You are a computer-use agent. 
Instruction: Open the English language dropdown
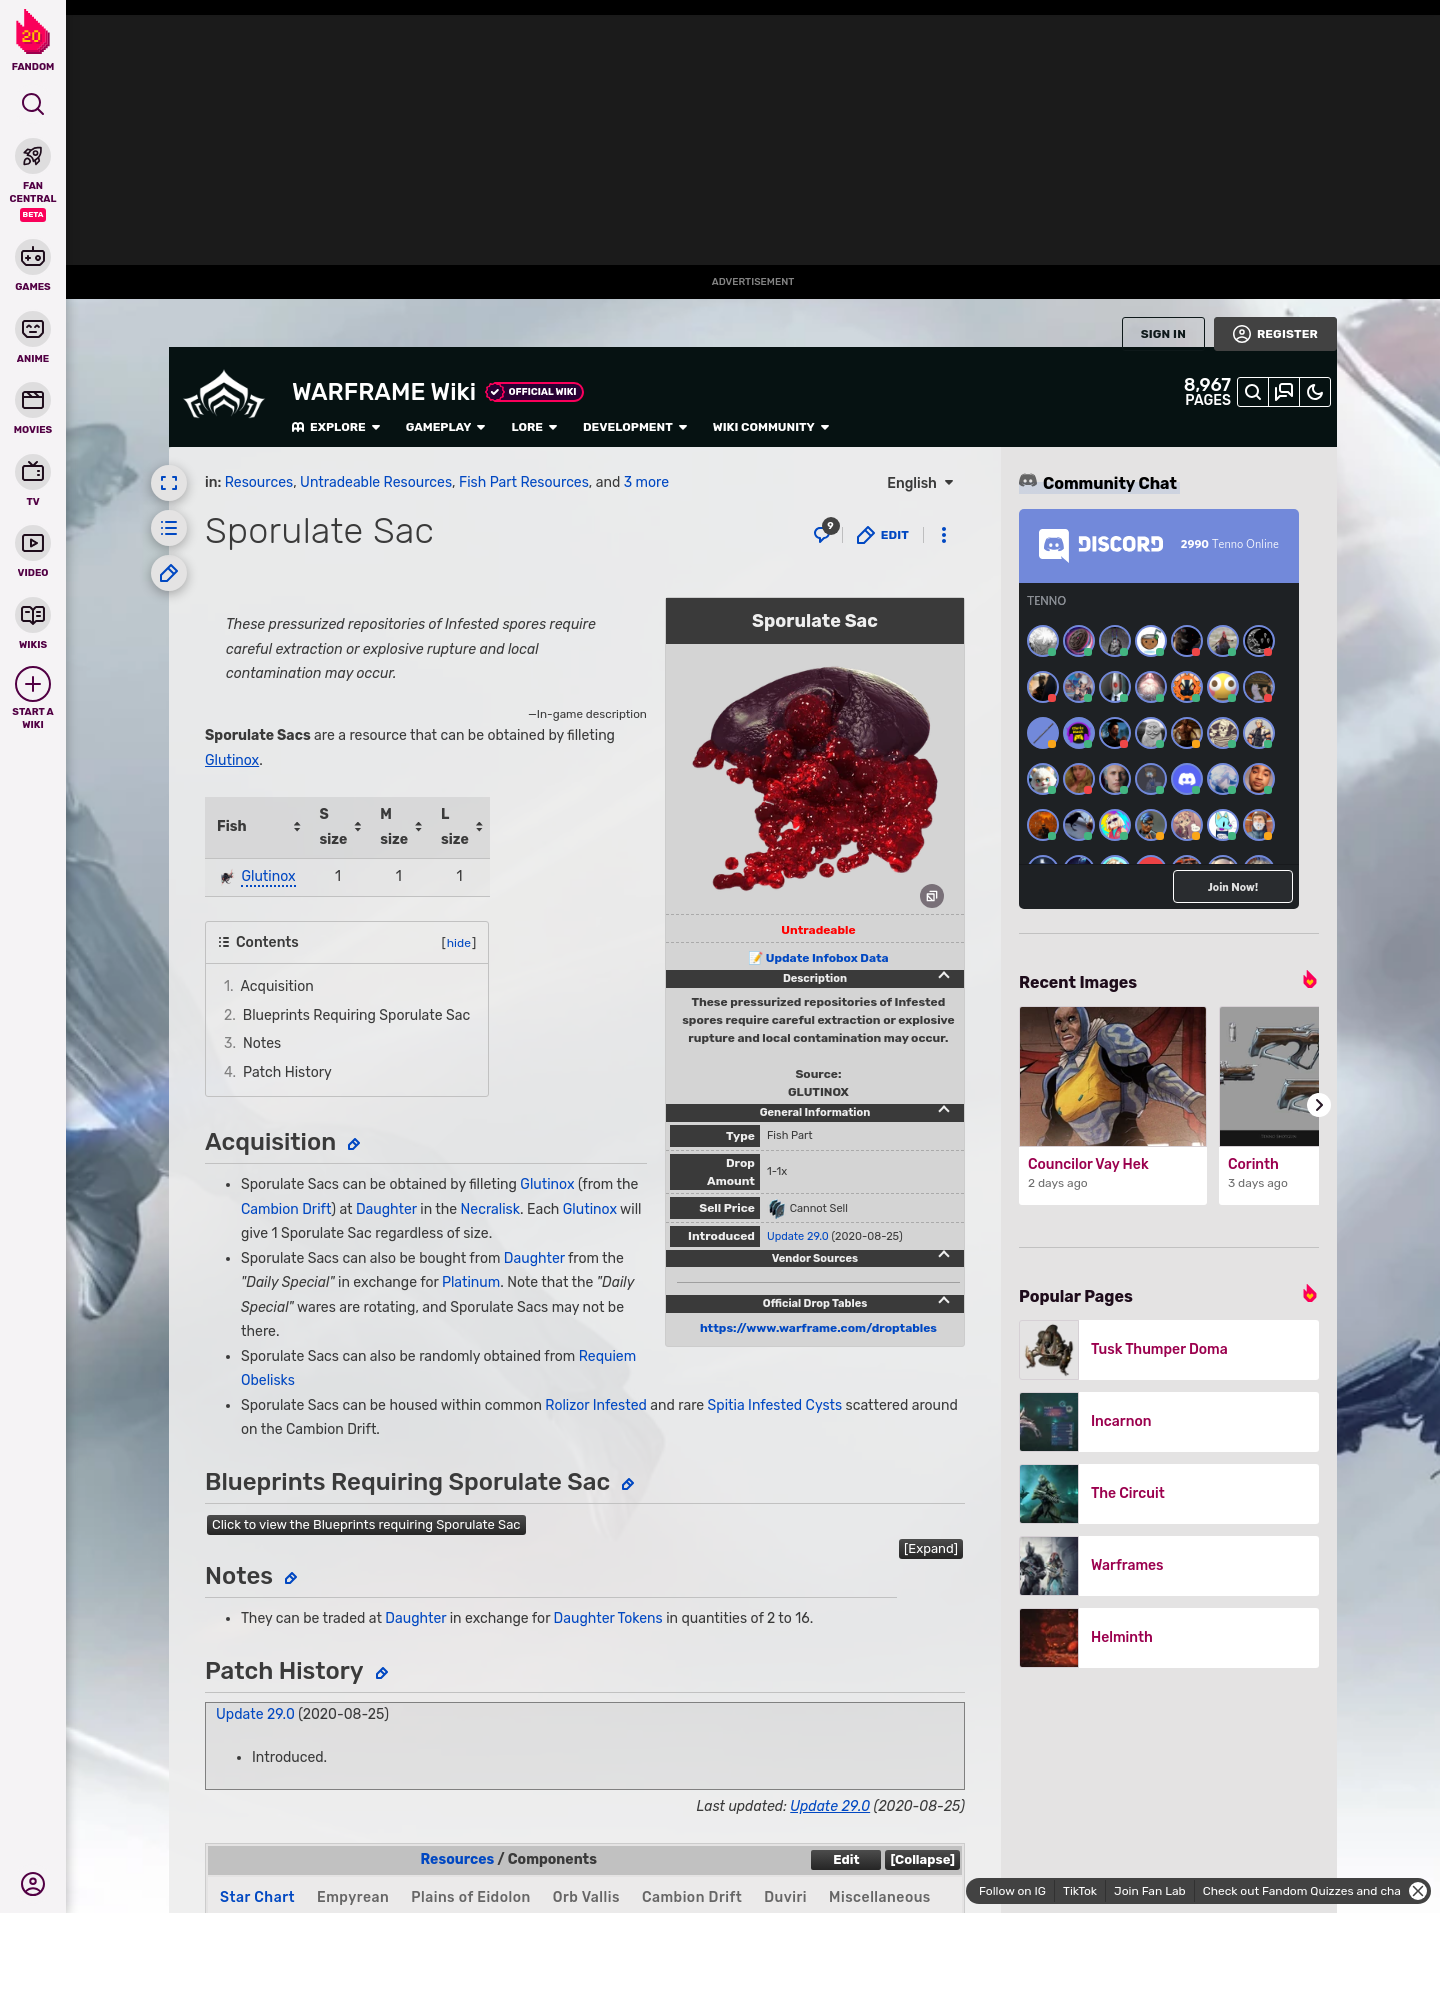click(920, 483)
